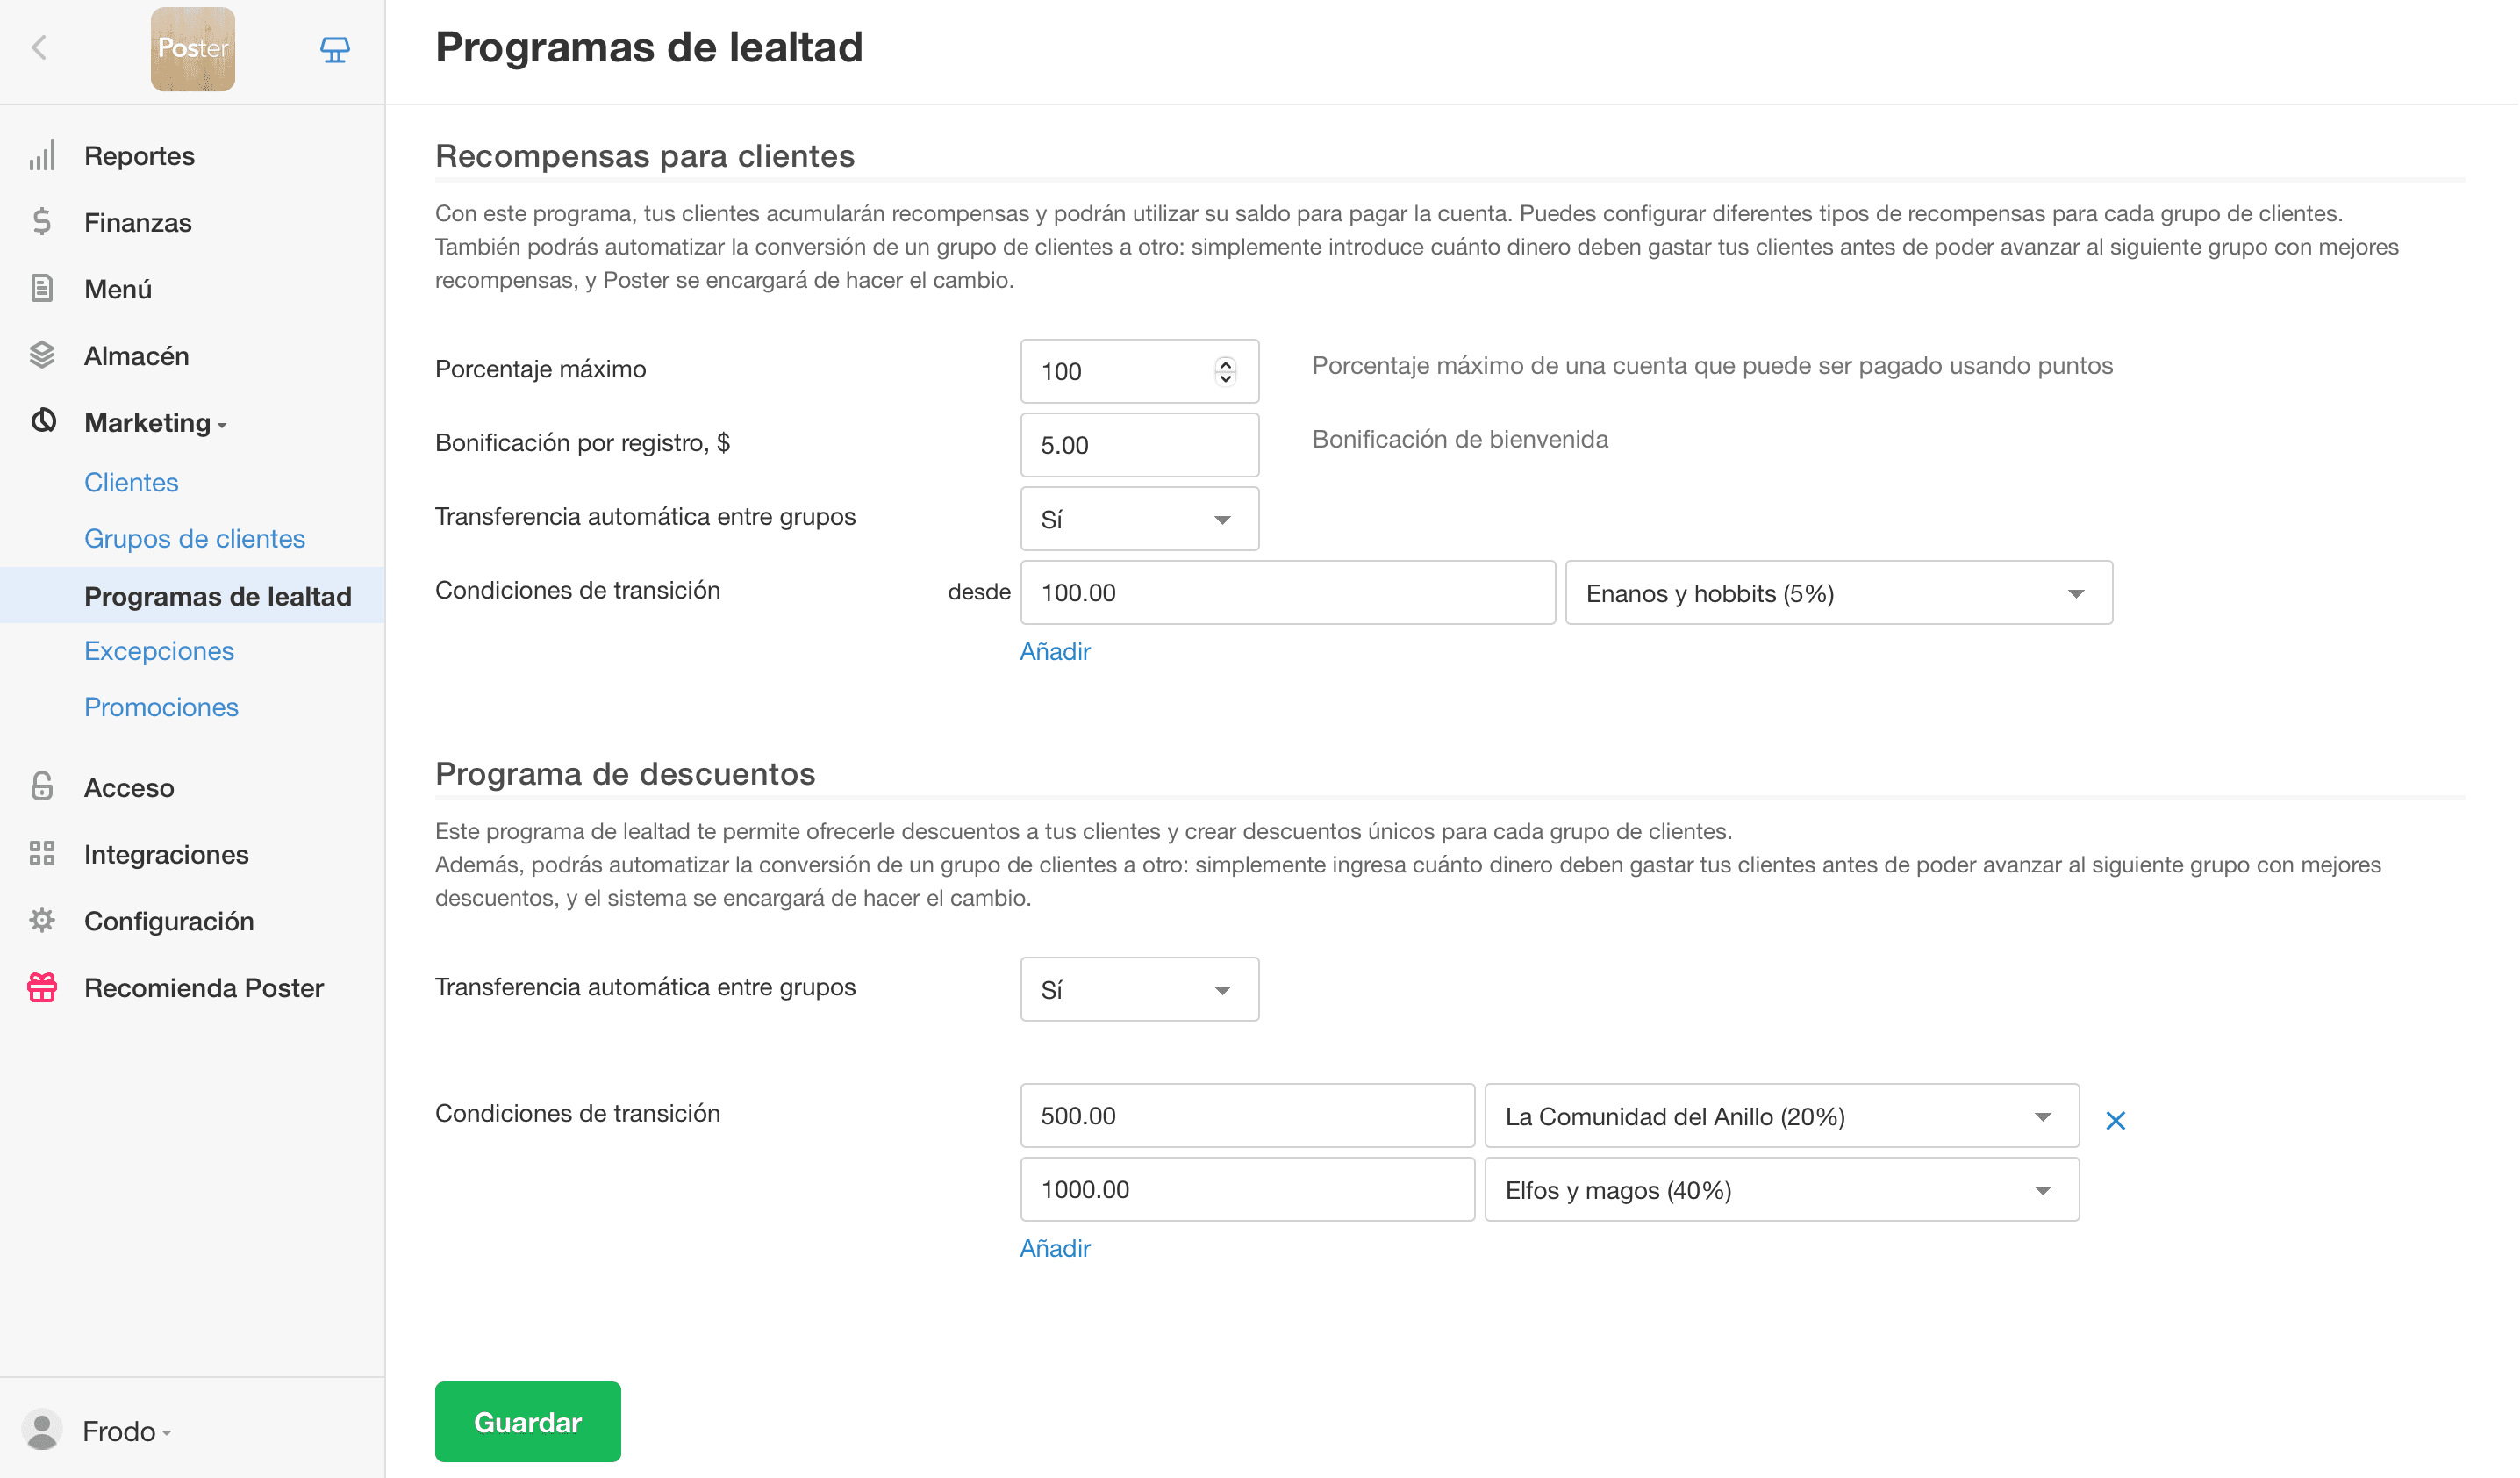Click the Finanzas dollar icon

click(x=42, y=222)
